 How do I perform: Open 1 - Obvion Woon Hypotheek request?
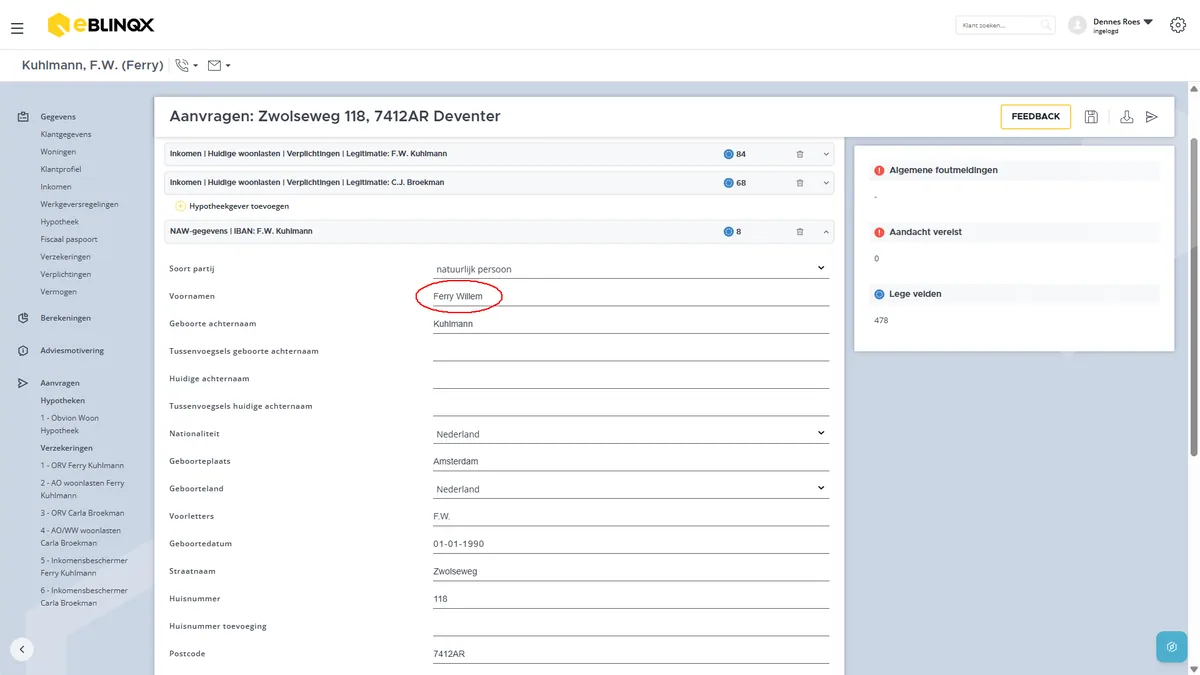(70, 424)
